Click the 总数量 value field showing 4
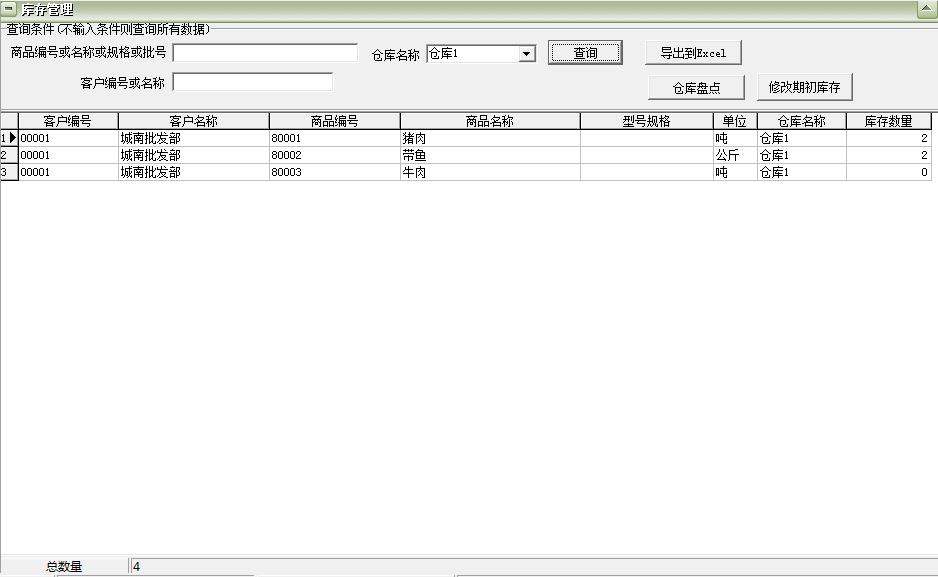This screenshot has width=938, height=577. tap(532, 566)
